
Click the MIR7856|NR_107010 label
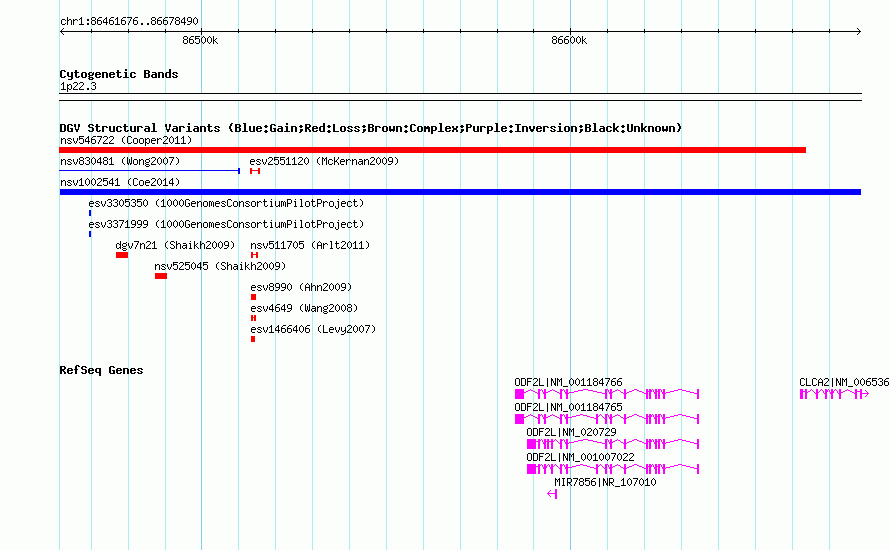pyautogui.click(x=605, y=482)
